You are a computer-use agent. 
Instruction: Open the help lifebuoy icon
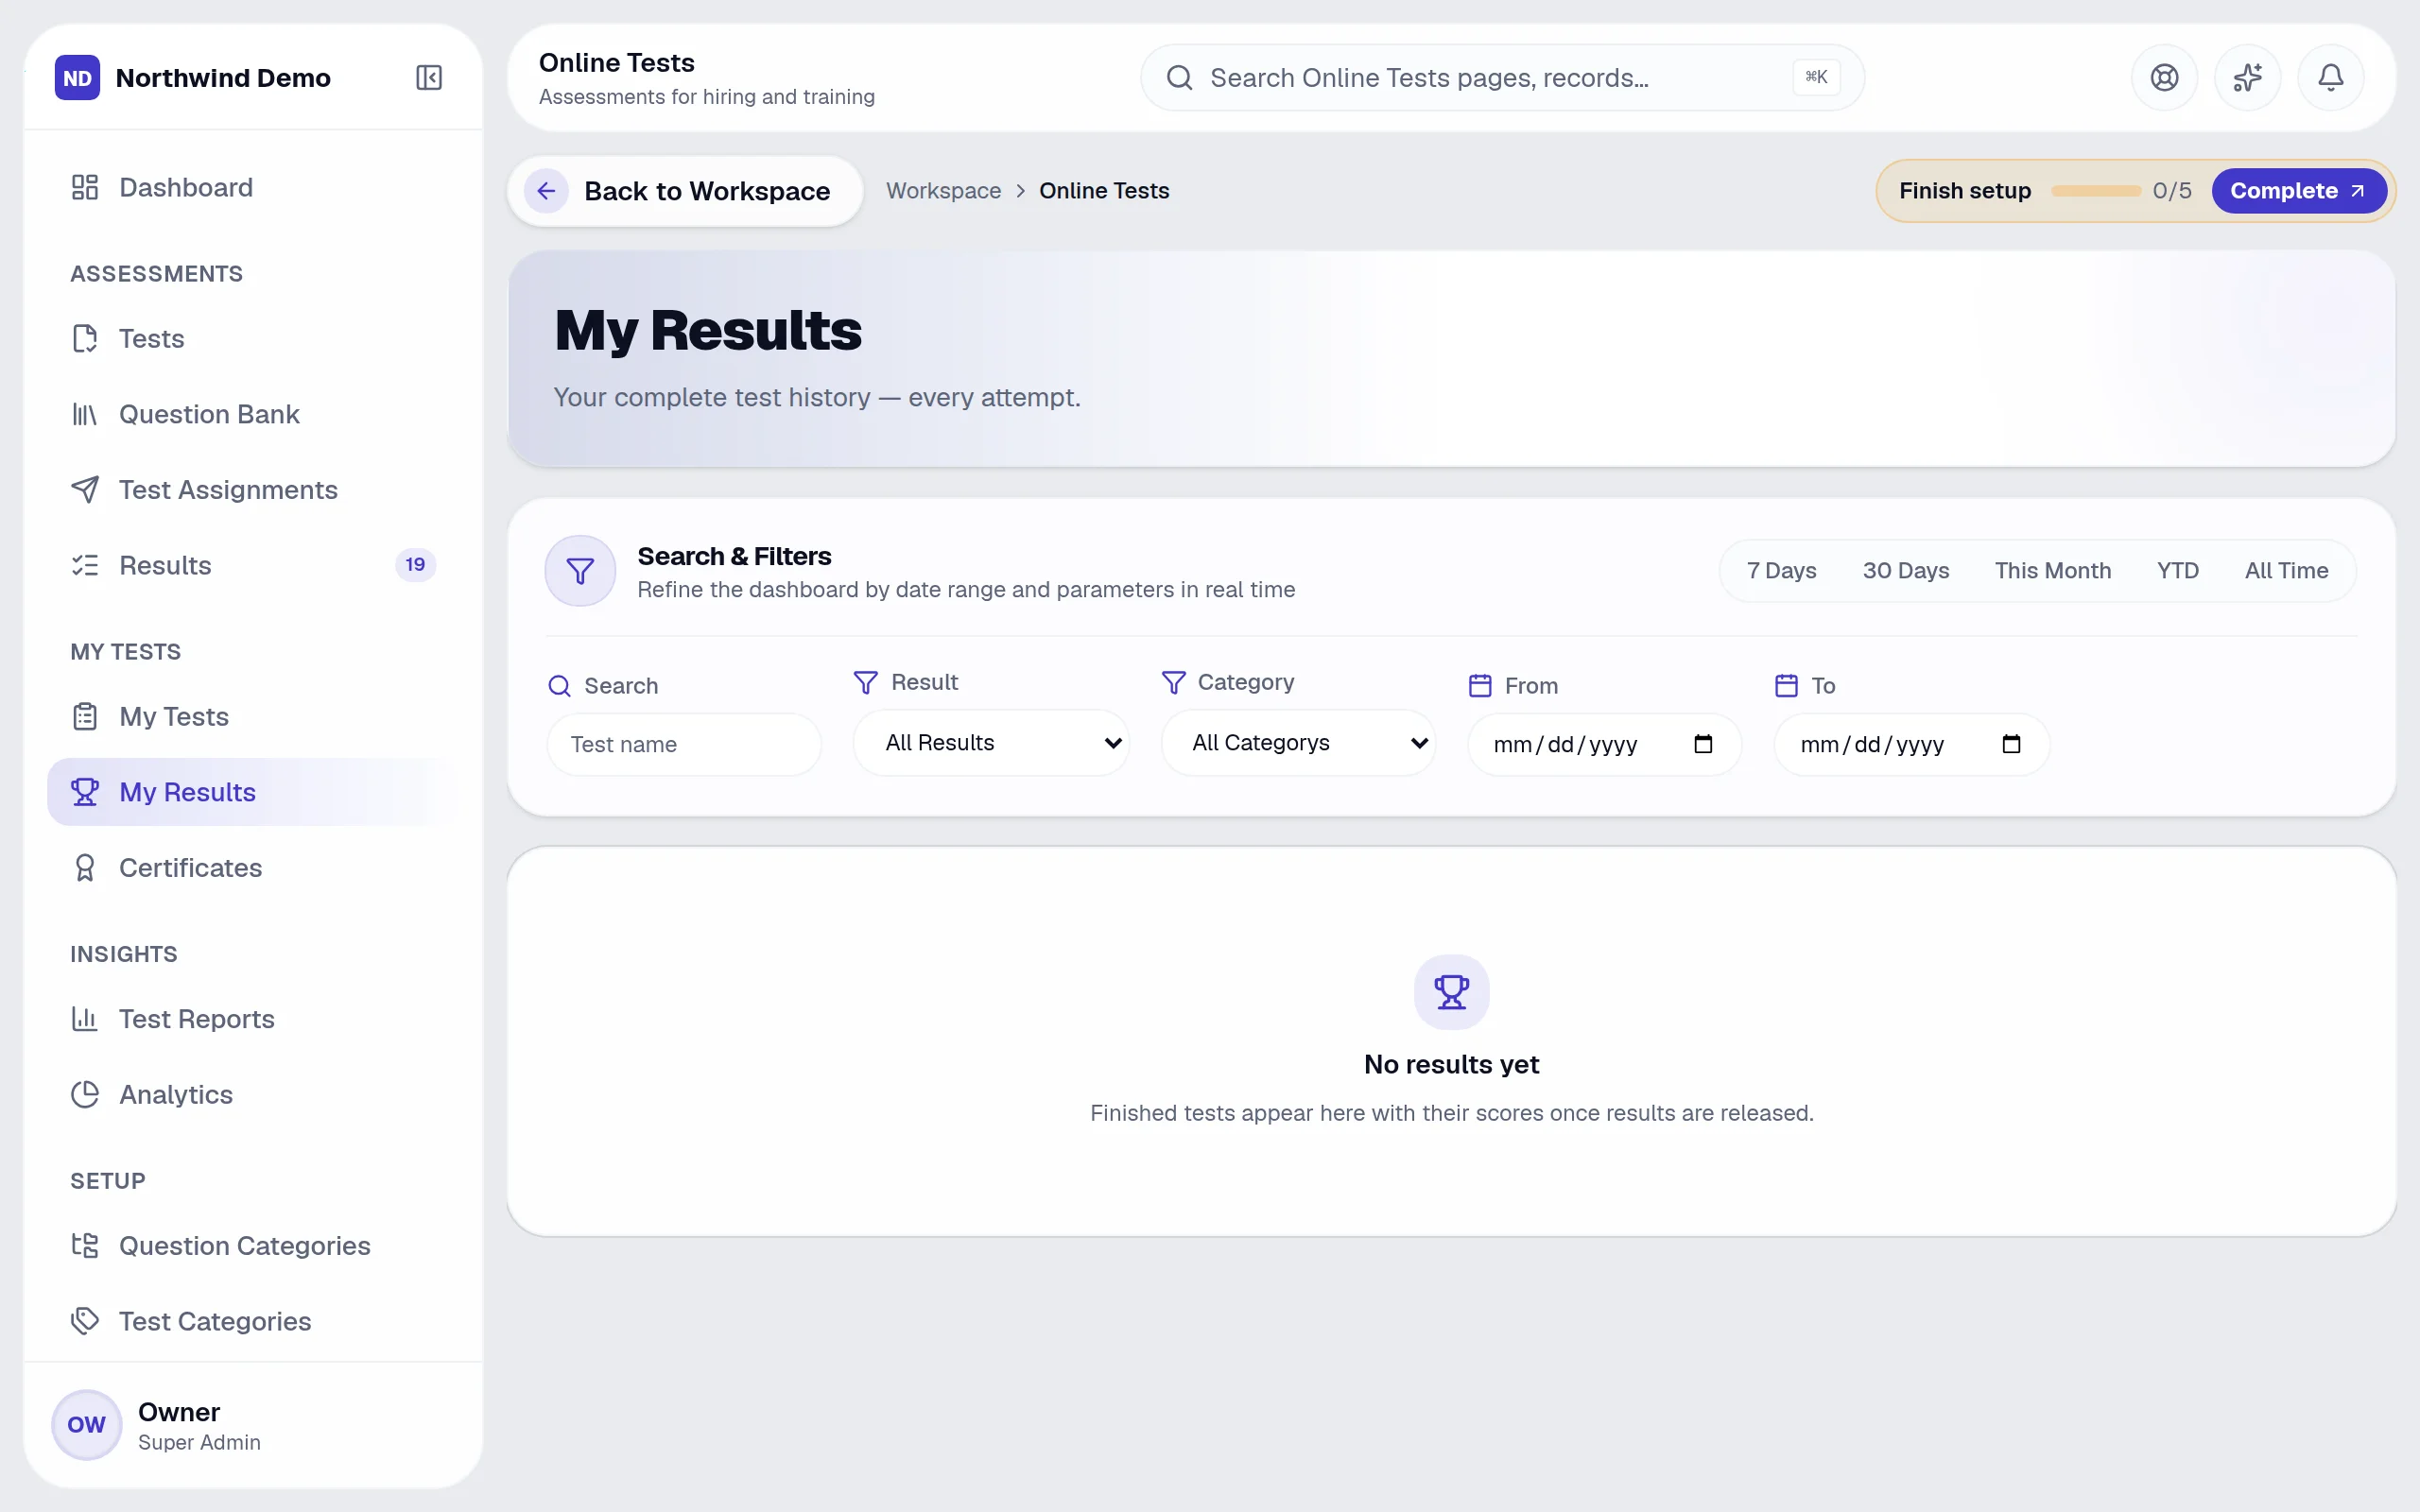tap(2164, 78)
